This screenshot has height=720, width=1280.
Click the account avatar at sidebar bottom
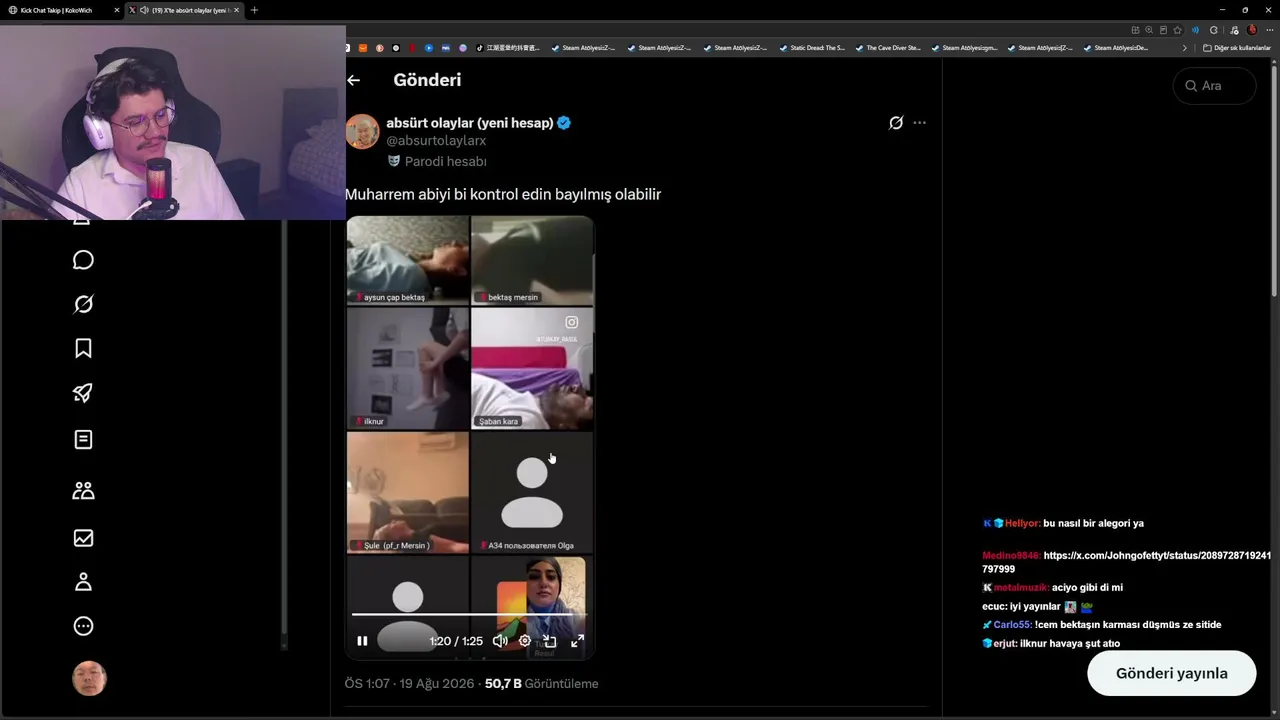click(x=89, y=678)
